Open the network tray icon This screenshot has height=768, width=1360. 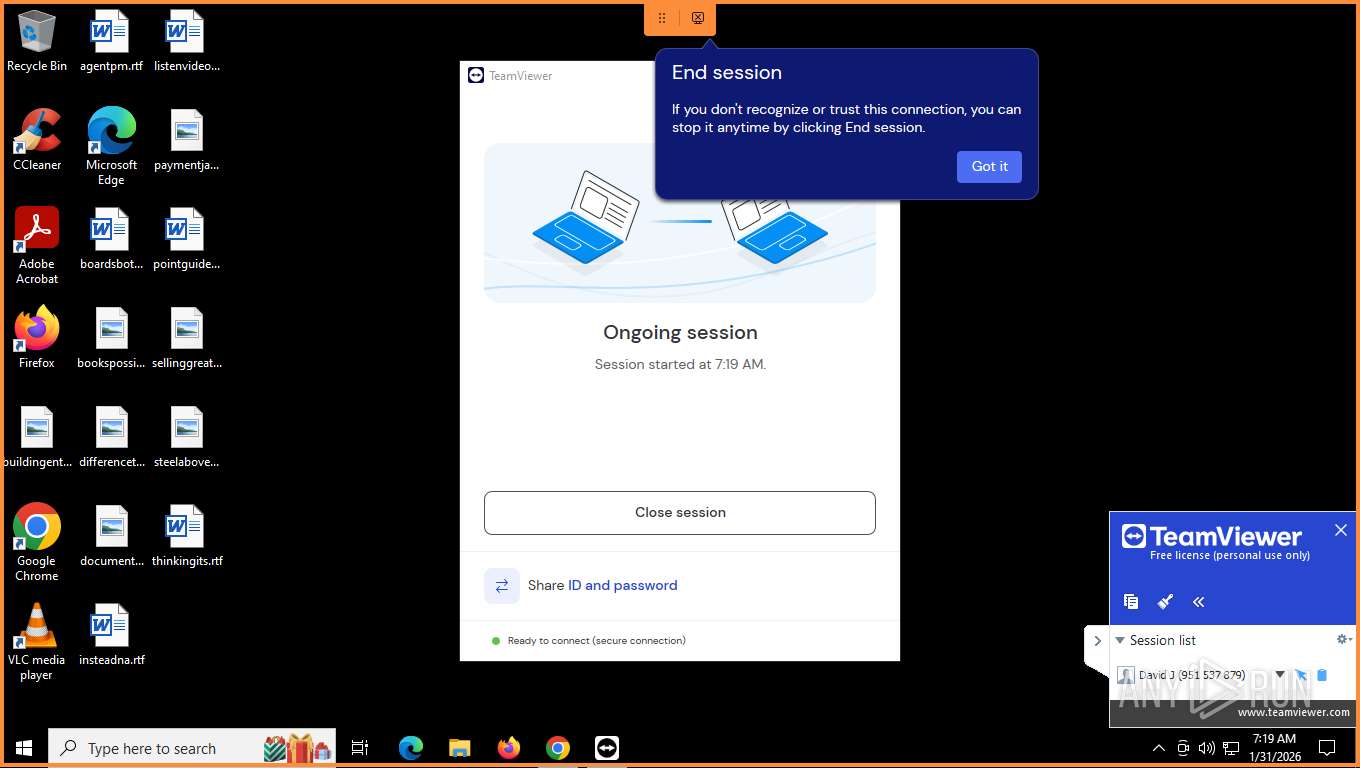pyautogui.click(x=1230, y=748)
